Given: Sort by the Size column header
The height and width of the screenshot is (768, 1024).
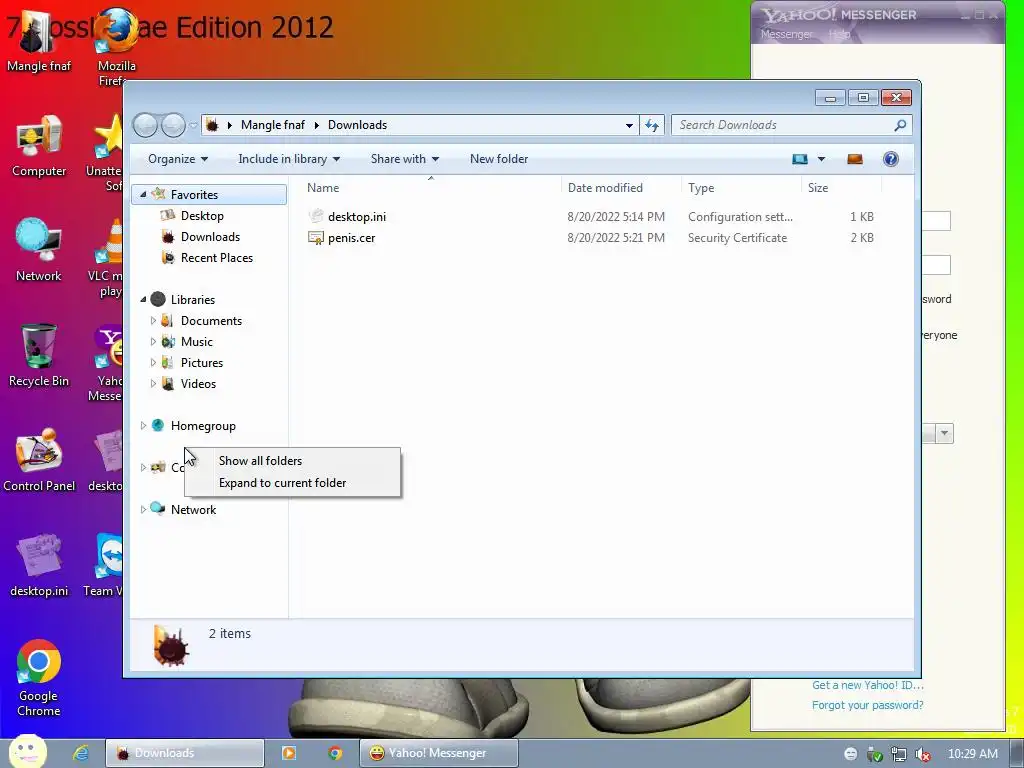Looking at the screenshot, I should [x=841, y=187].
